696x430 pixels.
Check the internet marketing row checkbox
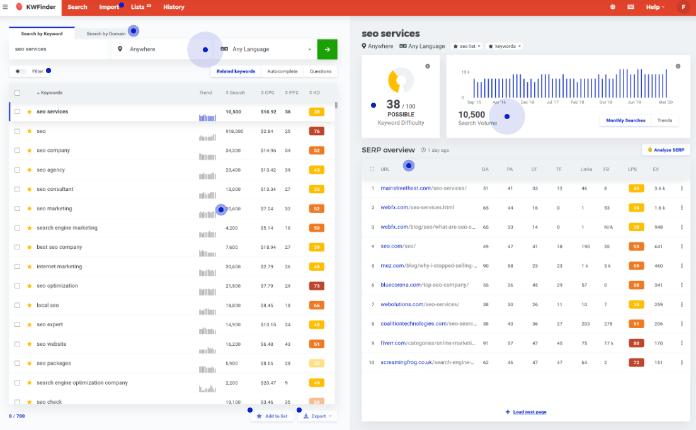tap(17, 267)
